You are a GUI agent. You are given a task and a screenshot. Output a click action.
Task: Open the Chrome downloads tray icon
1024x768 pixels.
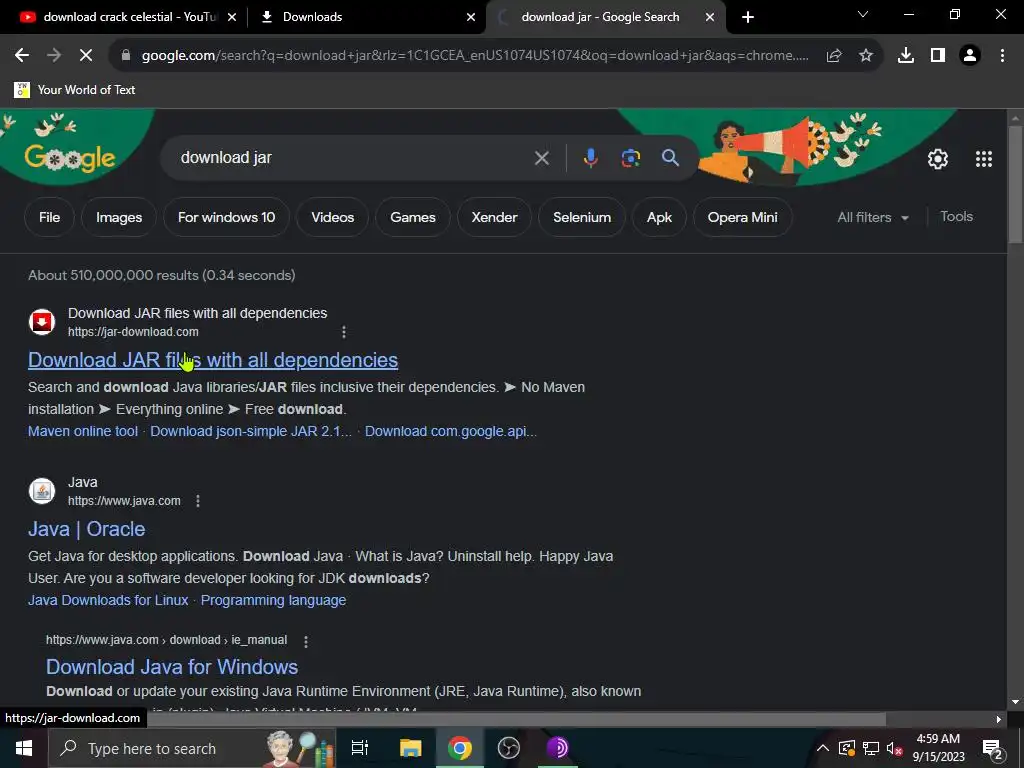point(906,56)
